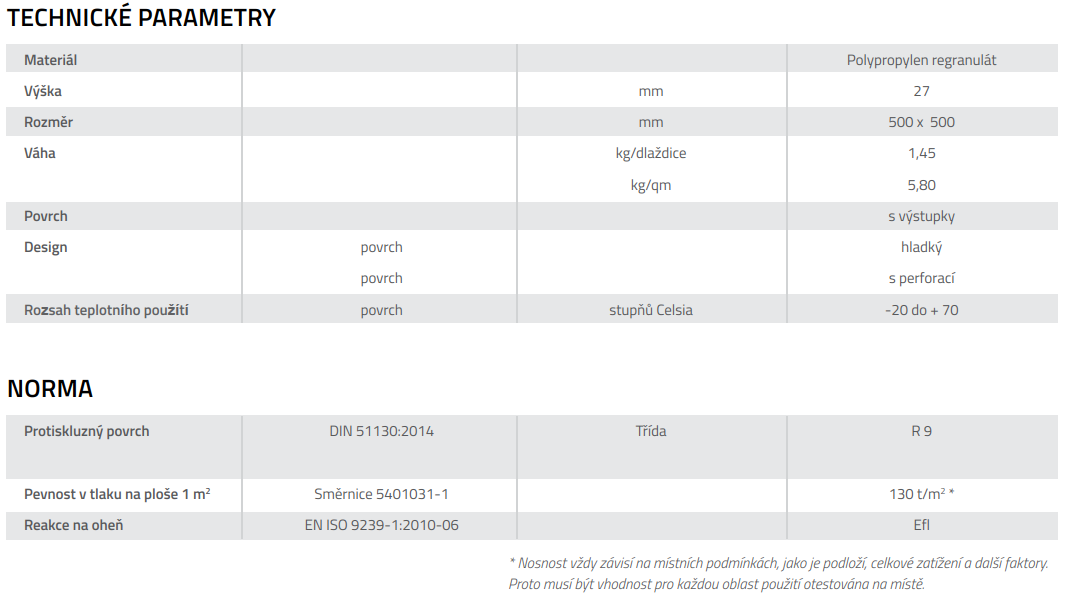Image resolution: width=1066 pixels, height=602 pixels.
Task: Select the Rozsah teplotního použití label
Action: [x=106, y=310]
